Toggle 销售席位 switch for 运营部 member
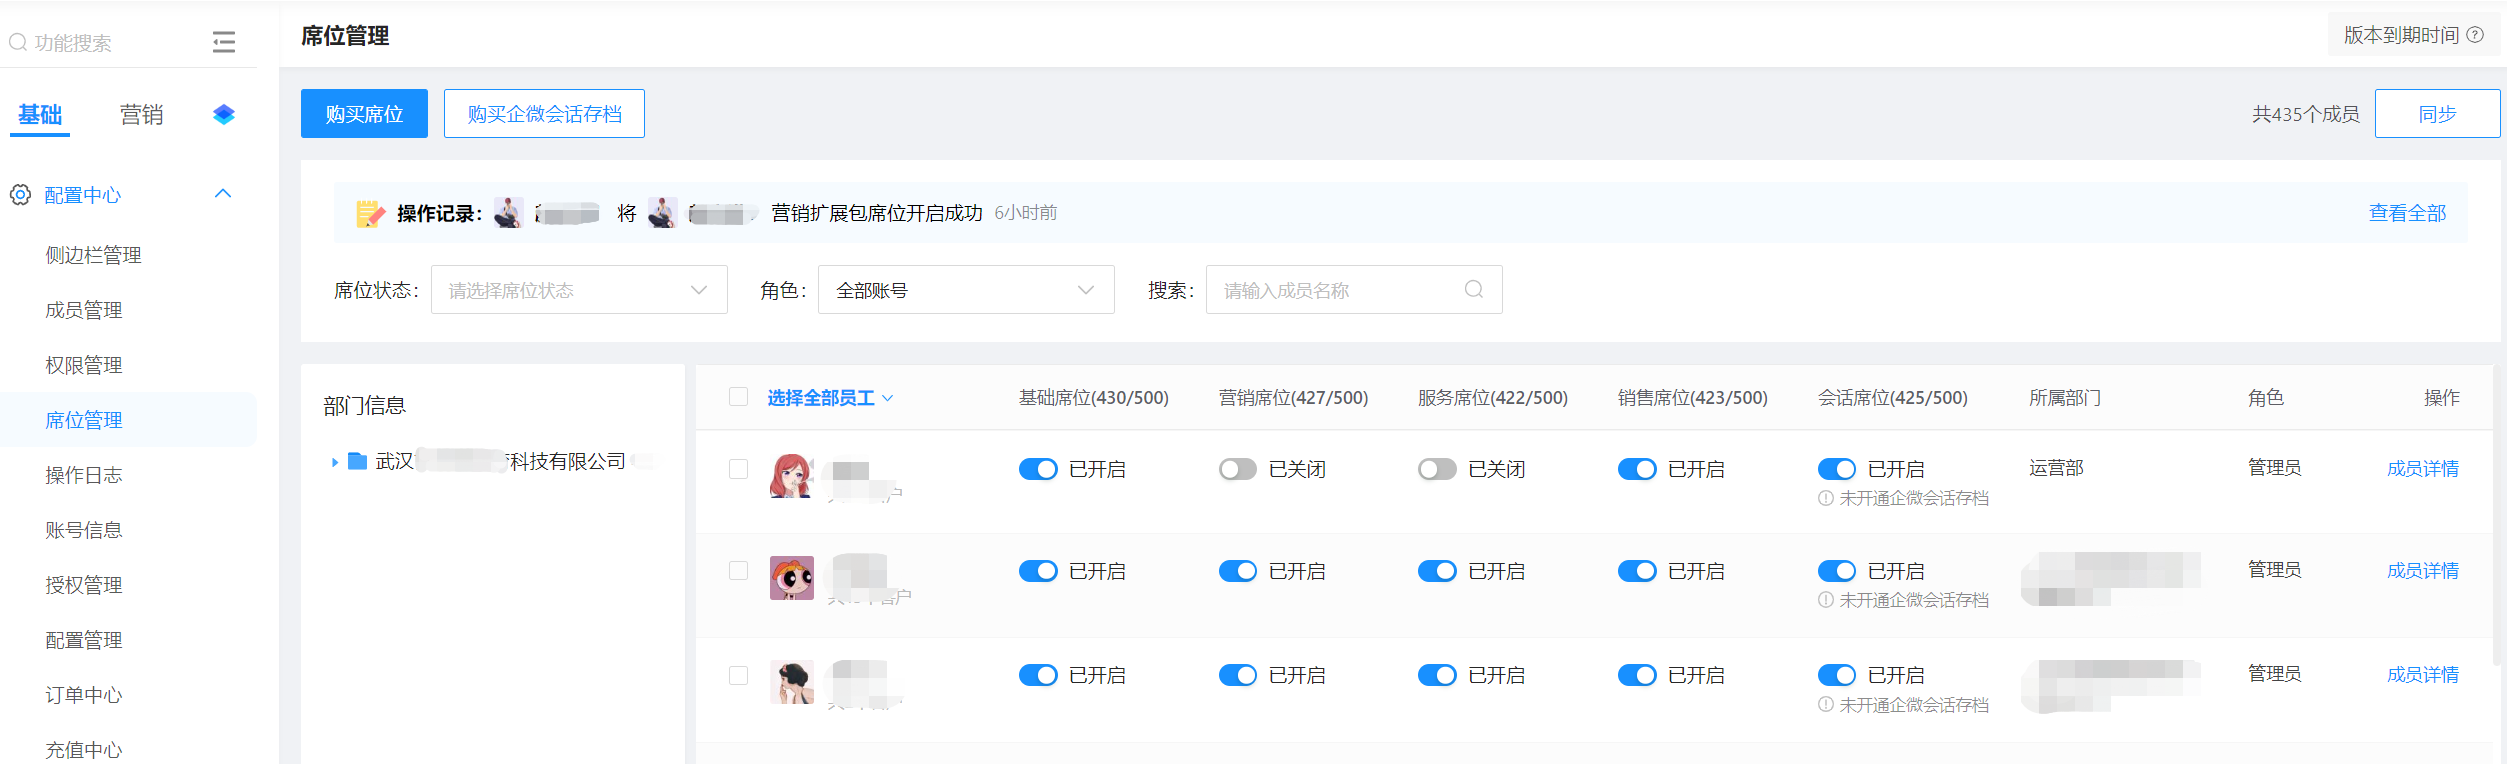Image resolution: width=2507 pixels, height=764 pixels. coord(1637,469)
